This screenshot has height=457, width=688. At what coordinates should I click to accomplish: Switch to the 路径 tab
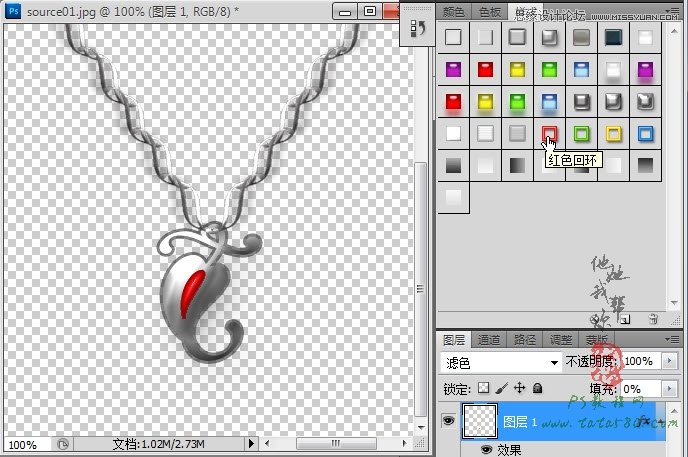524,340
